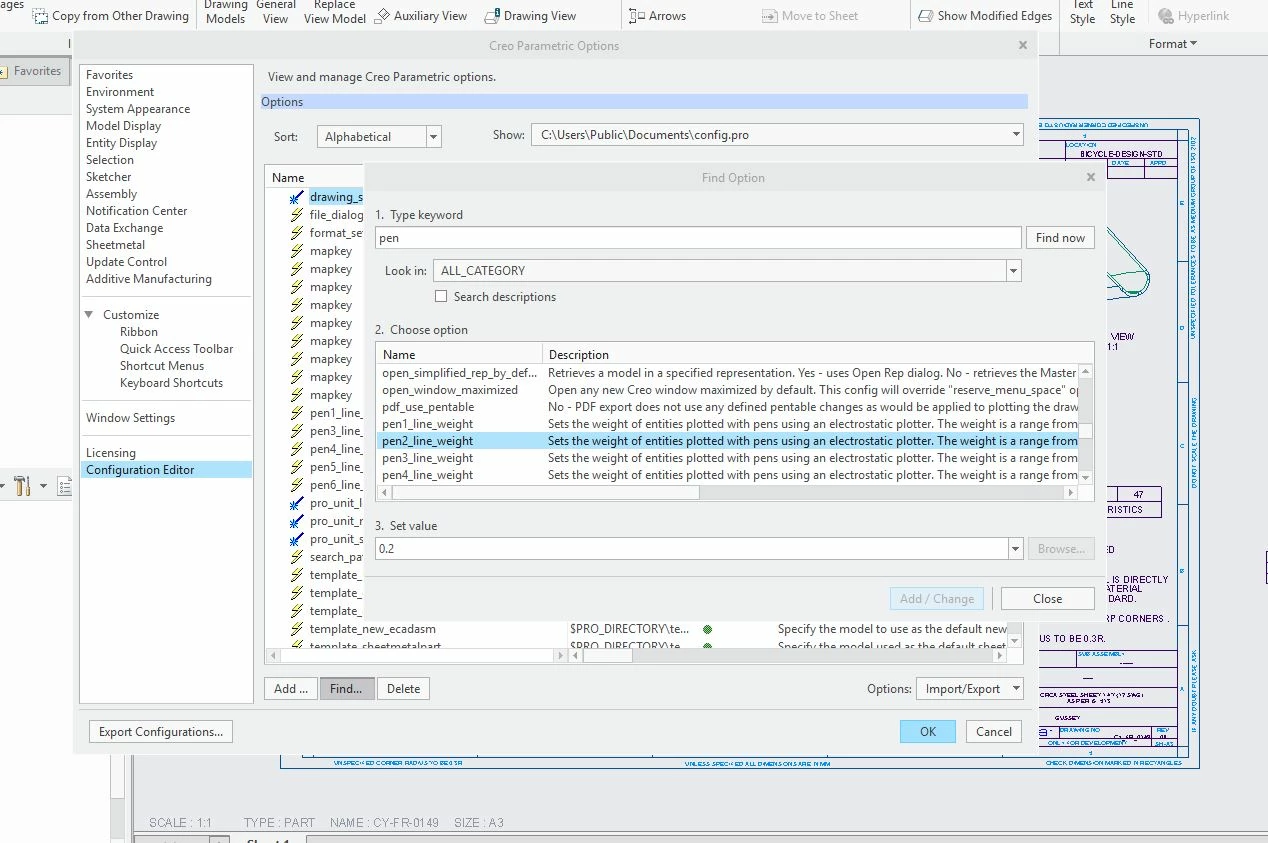Screen dimensions: 1268x843
Task: Click lightning icon beside pen3_line_ in config list
Action: pos(297,431)
